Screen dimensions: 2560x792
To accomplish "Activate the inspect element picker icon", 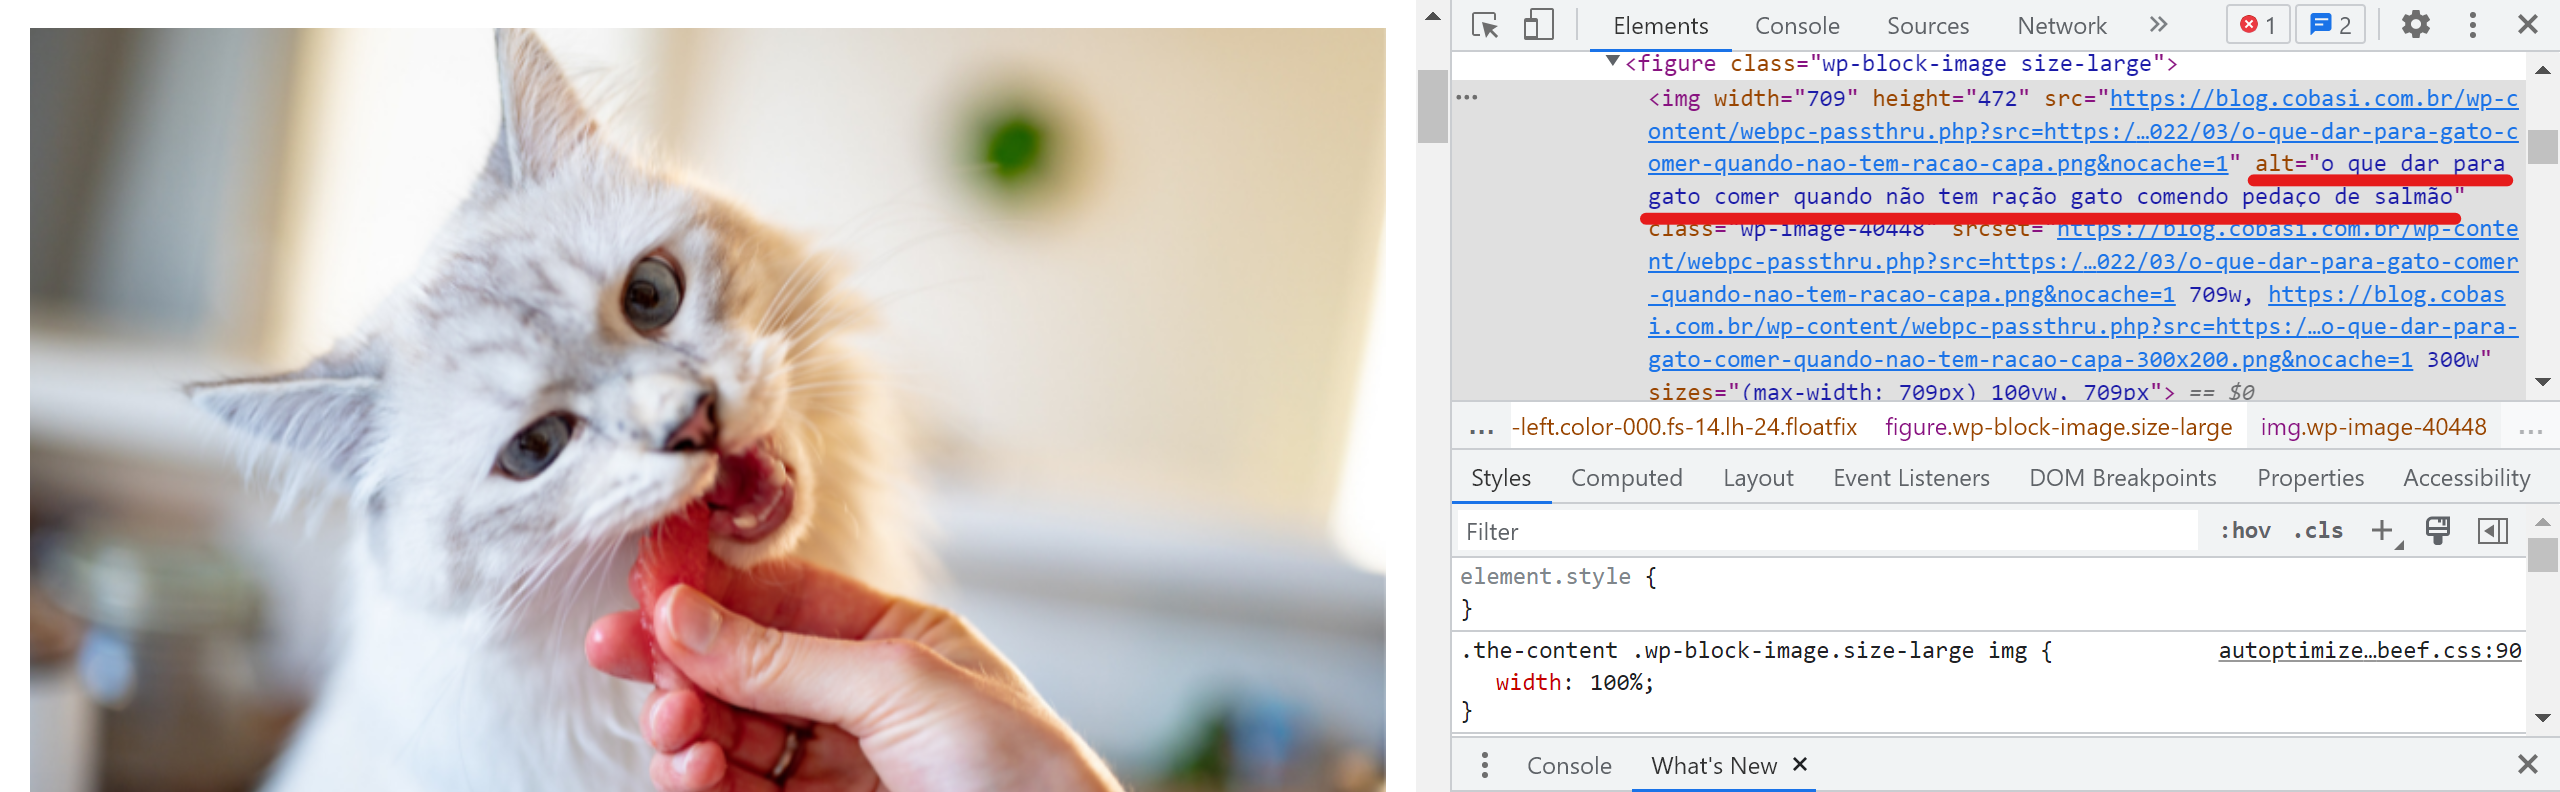I will click(x=1485, y=25).
